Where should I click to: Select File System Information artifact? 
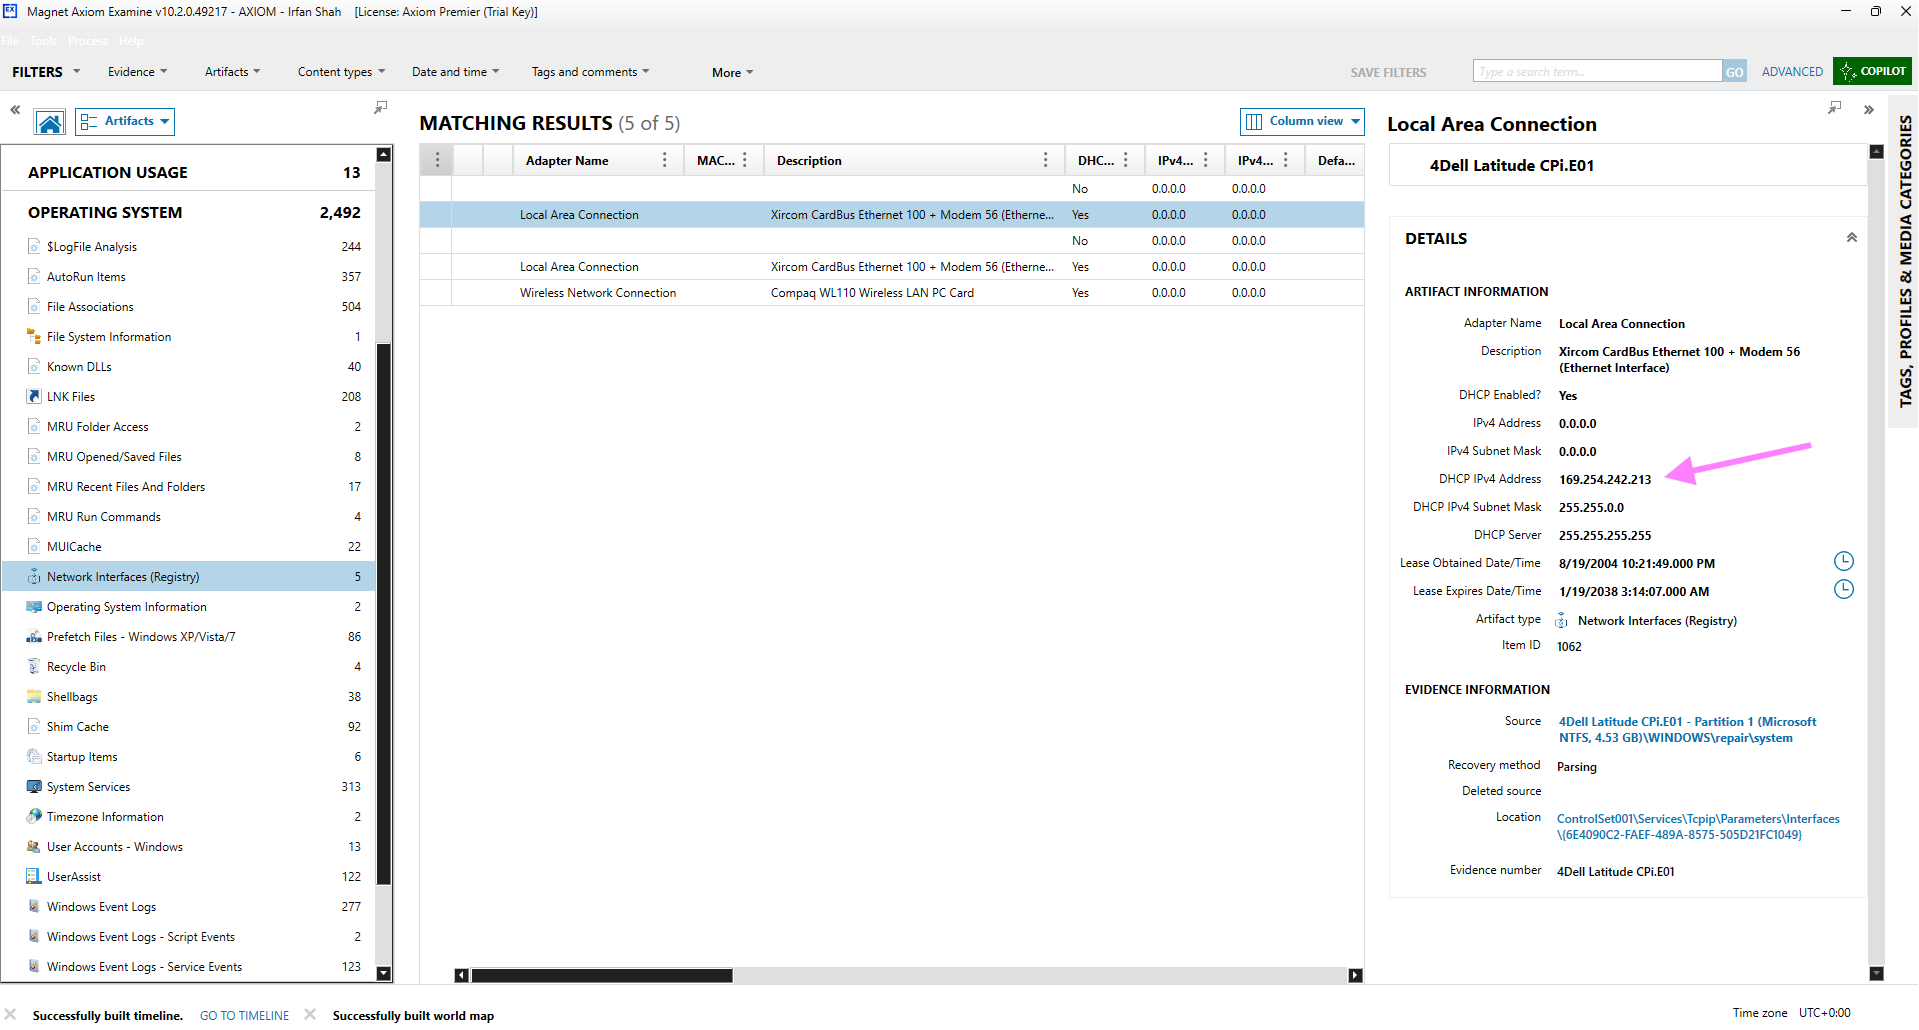coord(188,337)
